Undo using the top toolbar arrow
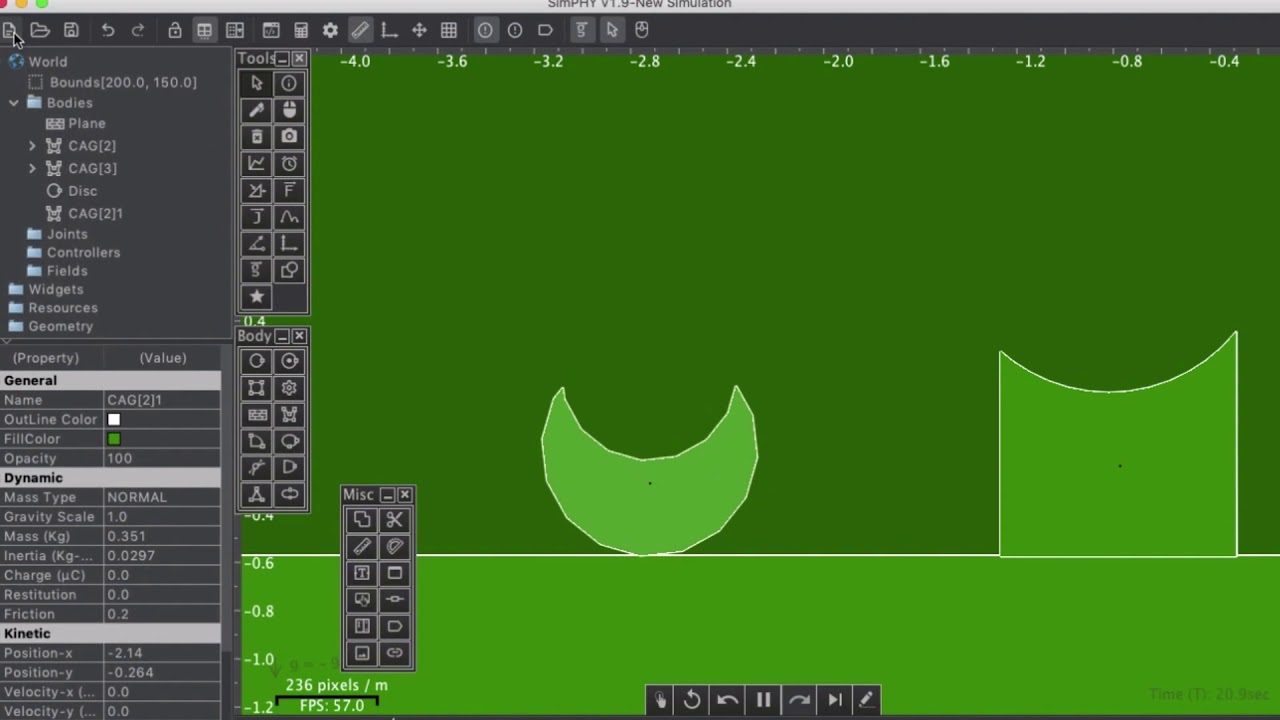1280x720 pixels. coord(108,31)
